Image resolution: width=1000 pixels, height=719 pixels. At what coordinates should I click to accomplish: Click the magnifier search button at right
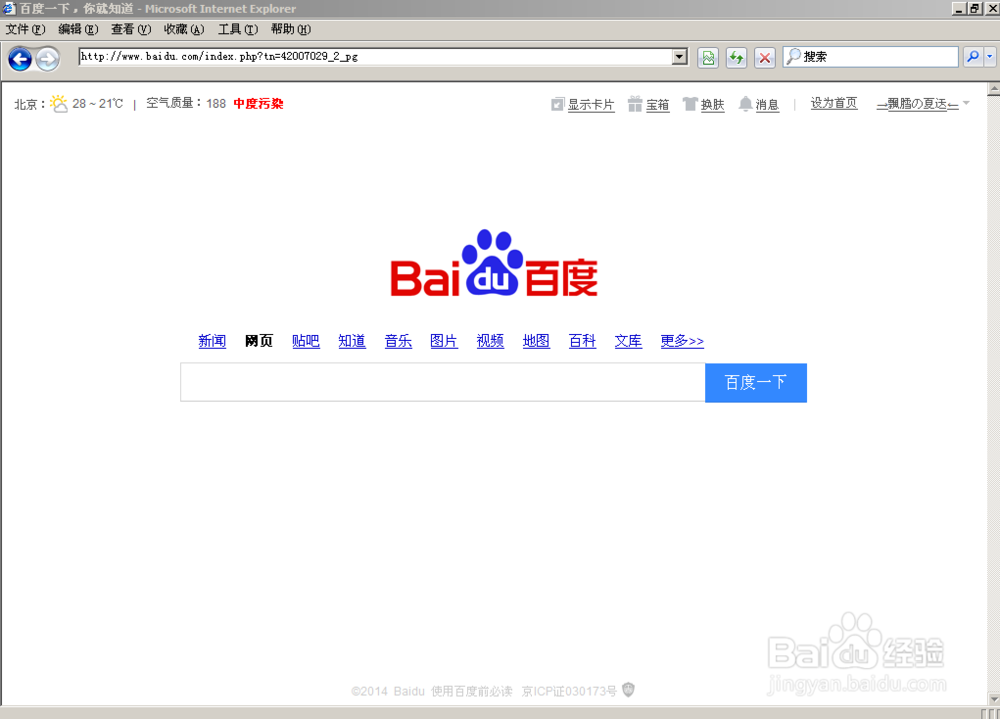[973, 57]
